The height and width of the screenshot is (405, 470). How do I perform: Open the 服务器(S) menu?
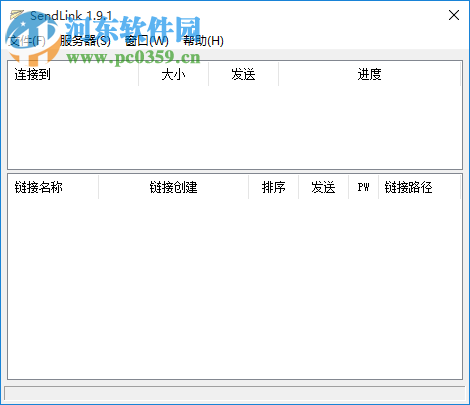(x=85, y=41)
